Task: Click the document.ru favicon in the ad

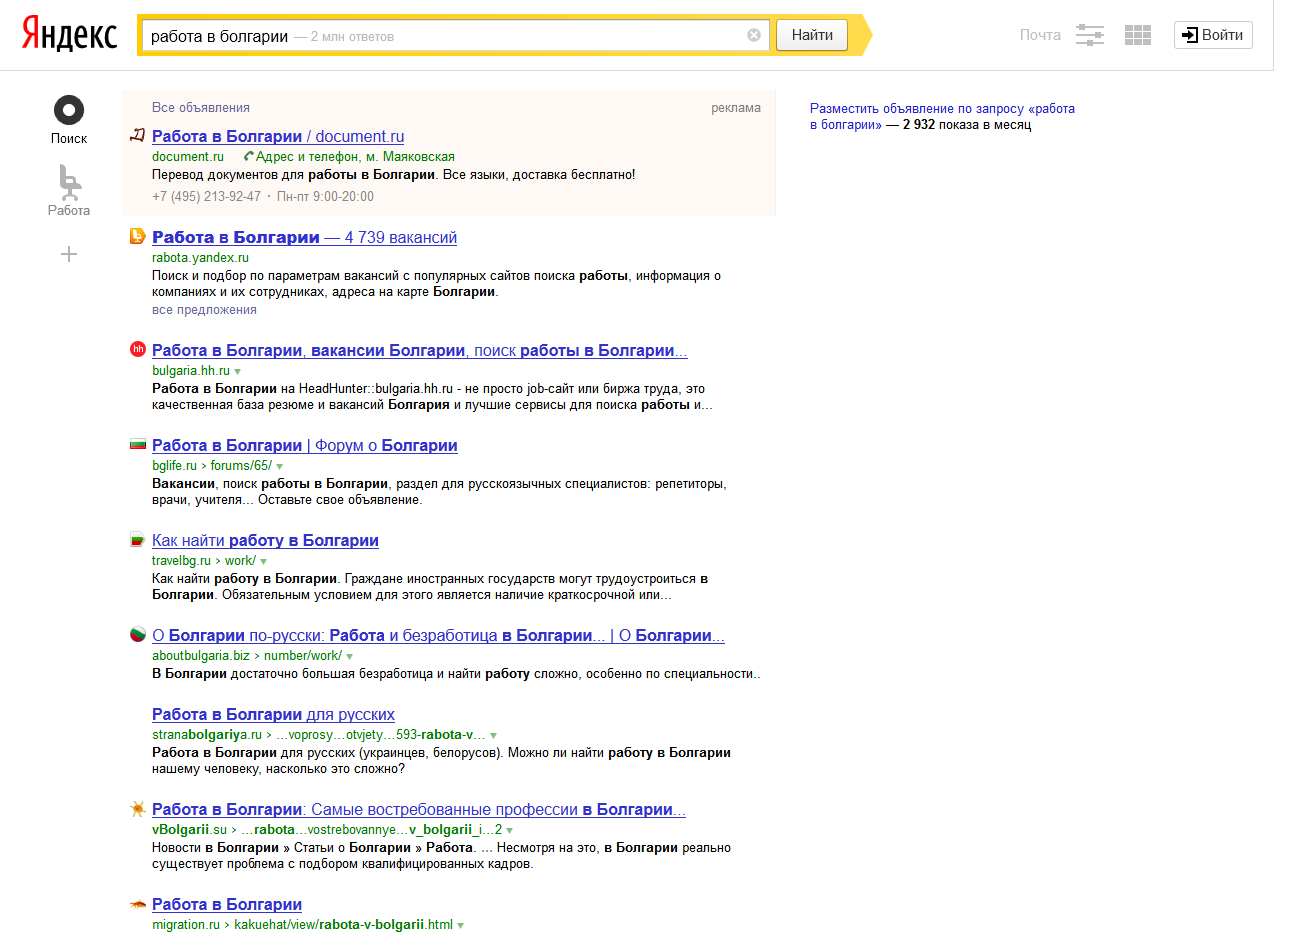Action: 138,136
